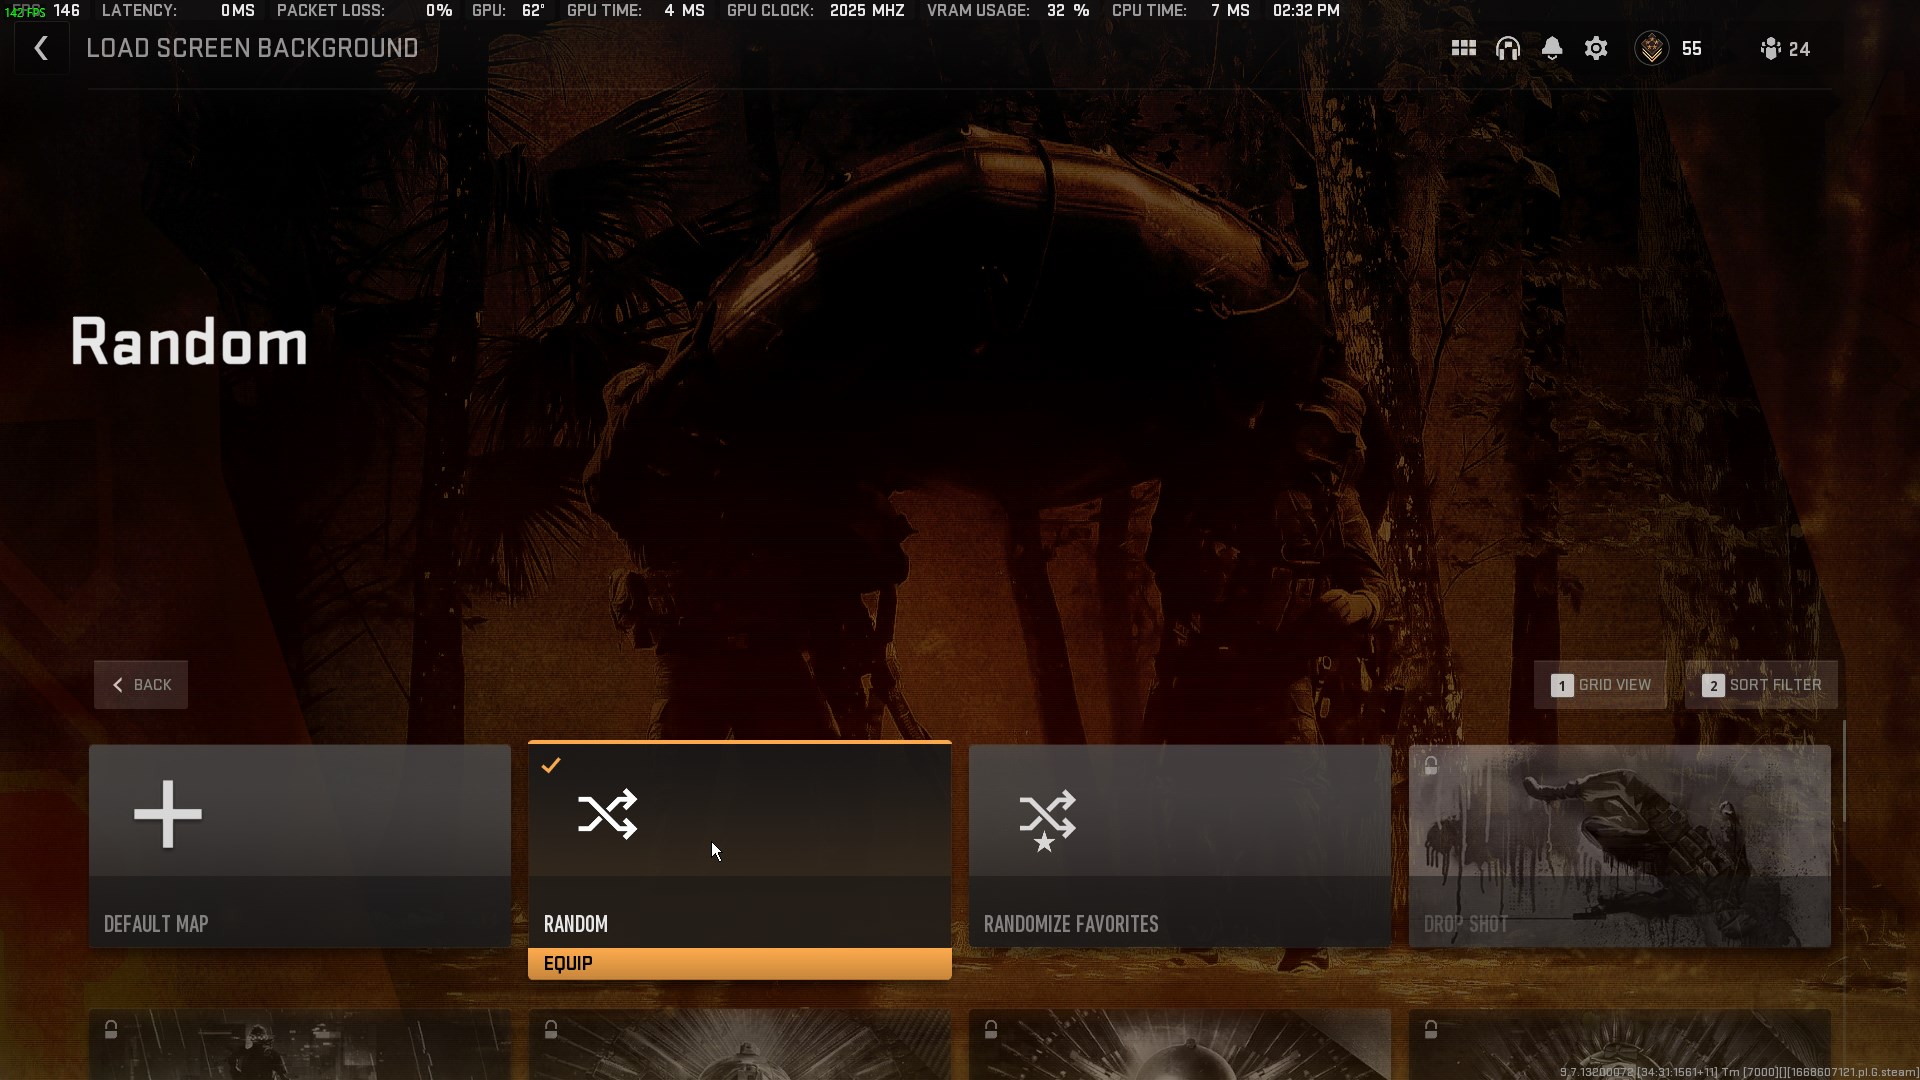This screenshot has height=1080, width=1920.
Task: Click the RANDOM card label
Action: click(x=575, y=924)
